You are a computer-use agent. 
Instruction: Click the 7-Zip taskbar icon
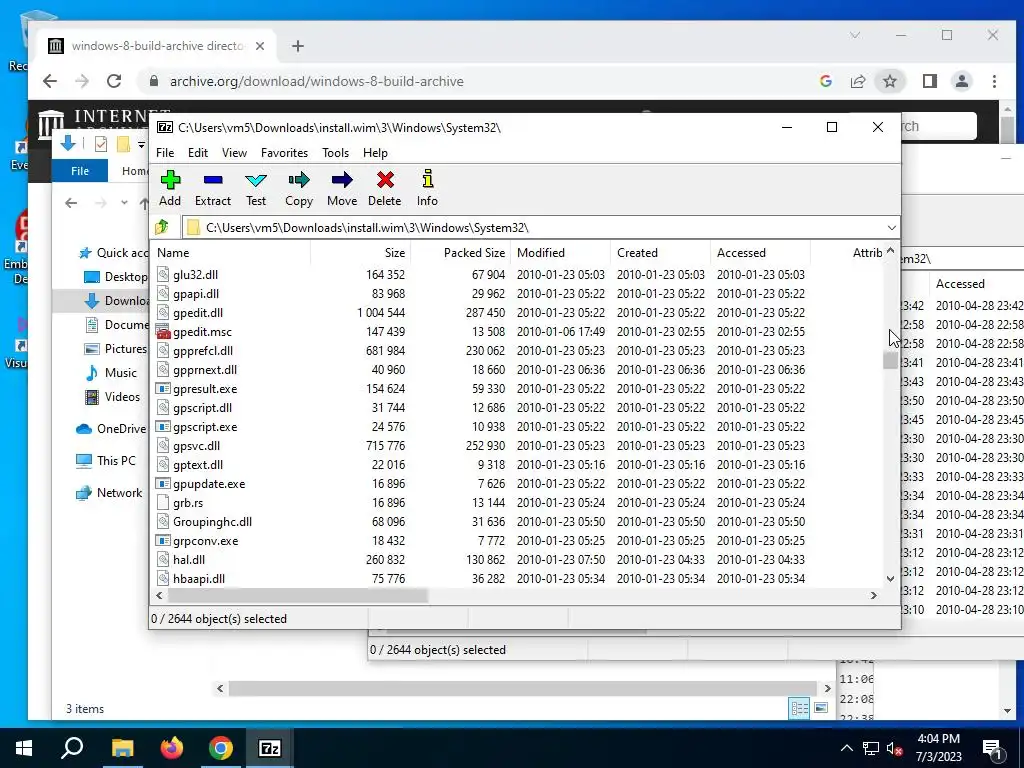270,748
